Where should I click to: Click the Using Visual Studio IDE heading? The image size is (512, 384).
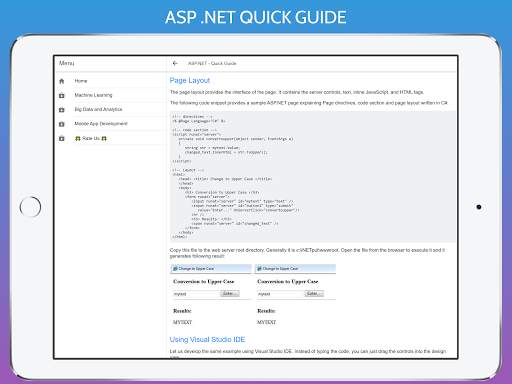[x=207, y=339]
